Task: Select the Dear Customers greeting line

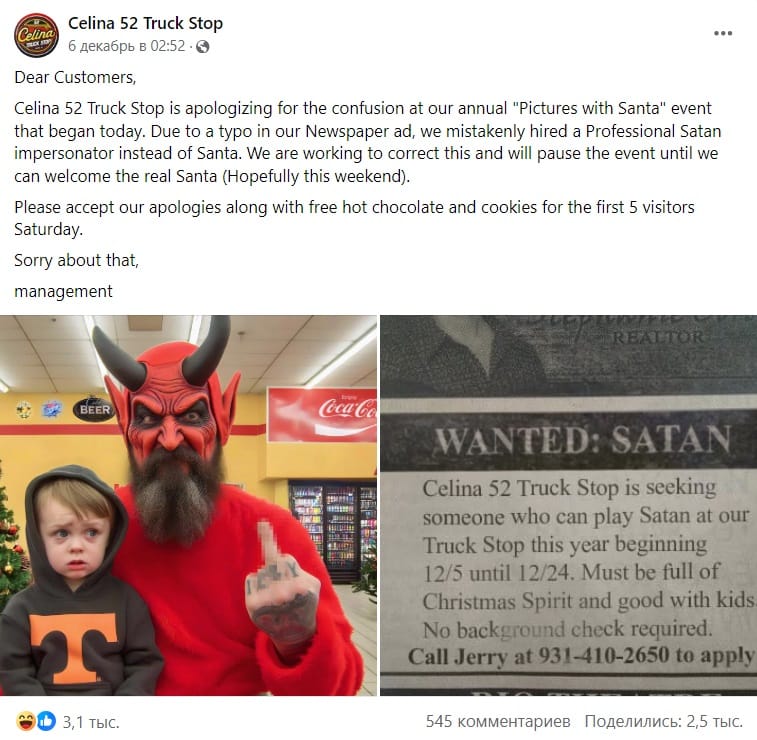Action: [75, 77]
